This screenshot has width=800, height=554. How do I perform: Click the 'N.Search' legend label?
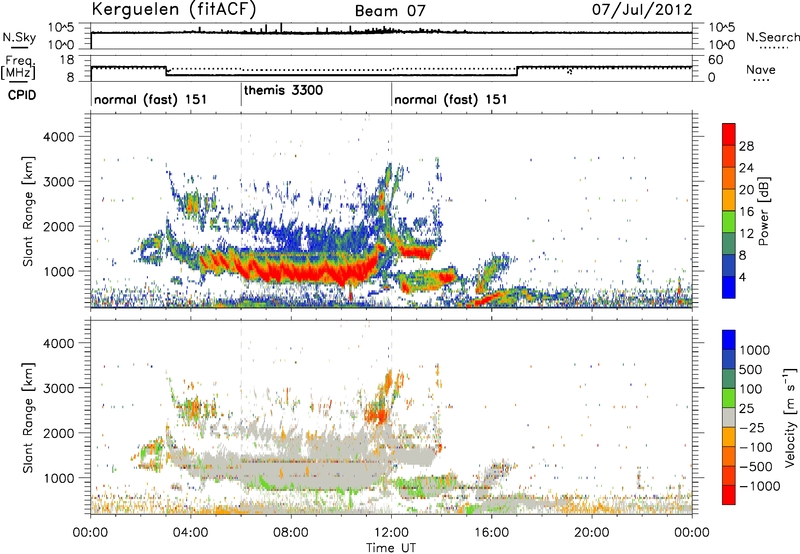pos(772,37)
